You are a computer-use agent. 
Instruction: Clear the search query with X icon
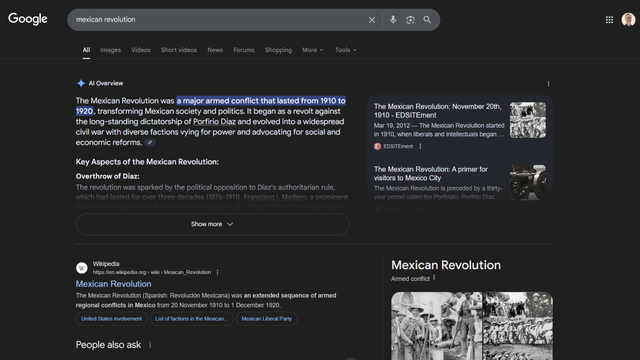point(371,20)
